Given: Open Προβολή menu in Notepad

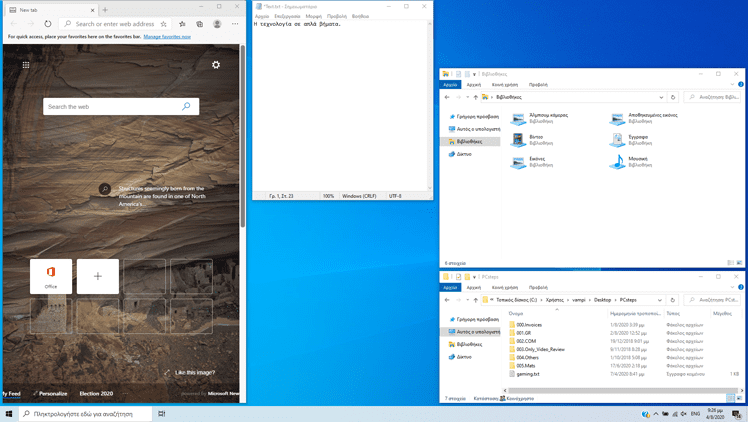Looking at the screenshot, I should pyautogui.click(x=337, y=16).
